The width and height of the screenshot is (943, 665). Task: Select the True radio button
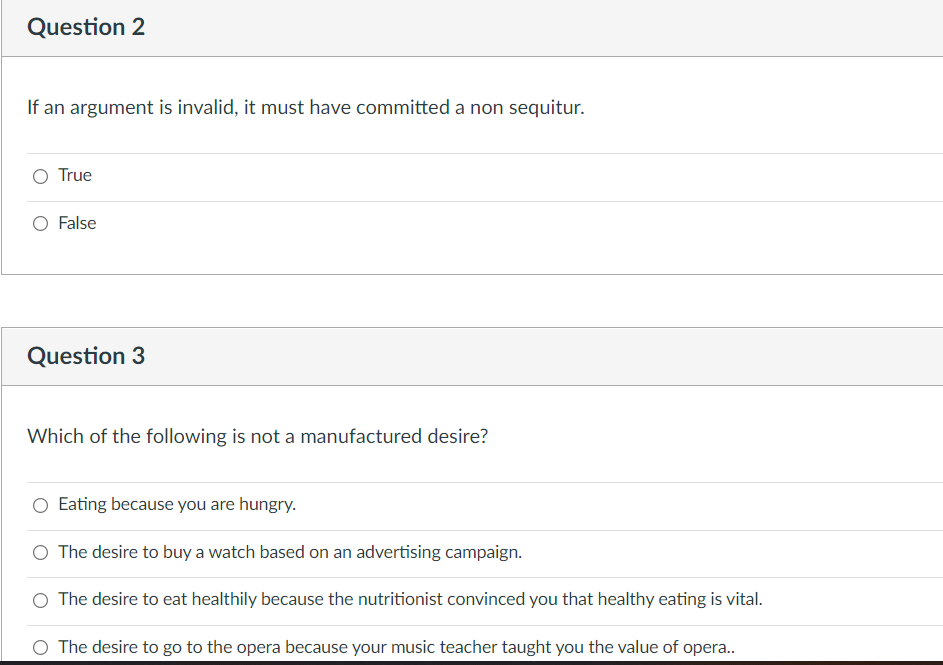click(x=40, y=177)
